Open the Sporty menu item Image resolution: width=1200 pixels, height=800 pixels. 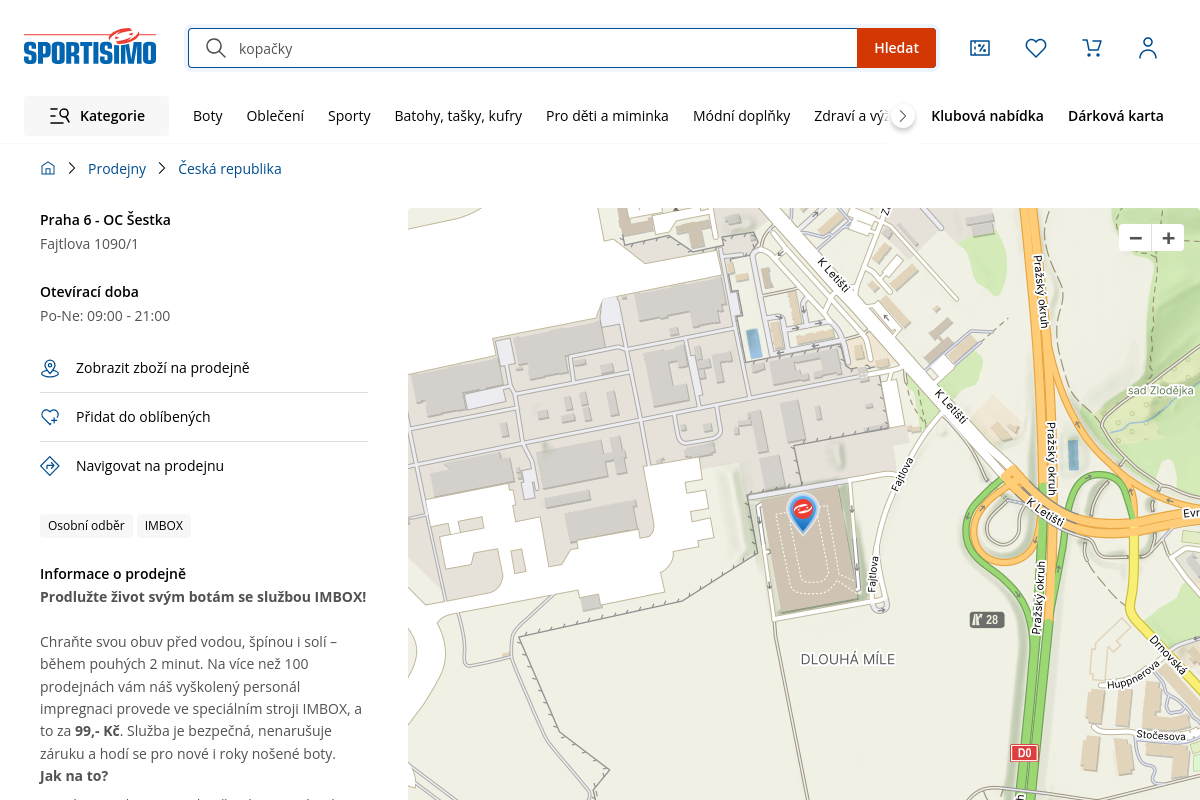pos(349,116)
